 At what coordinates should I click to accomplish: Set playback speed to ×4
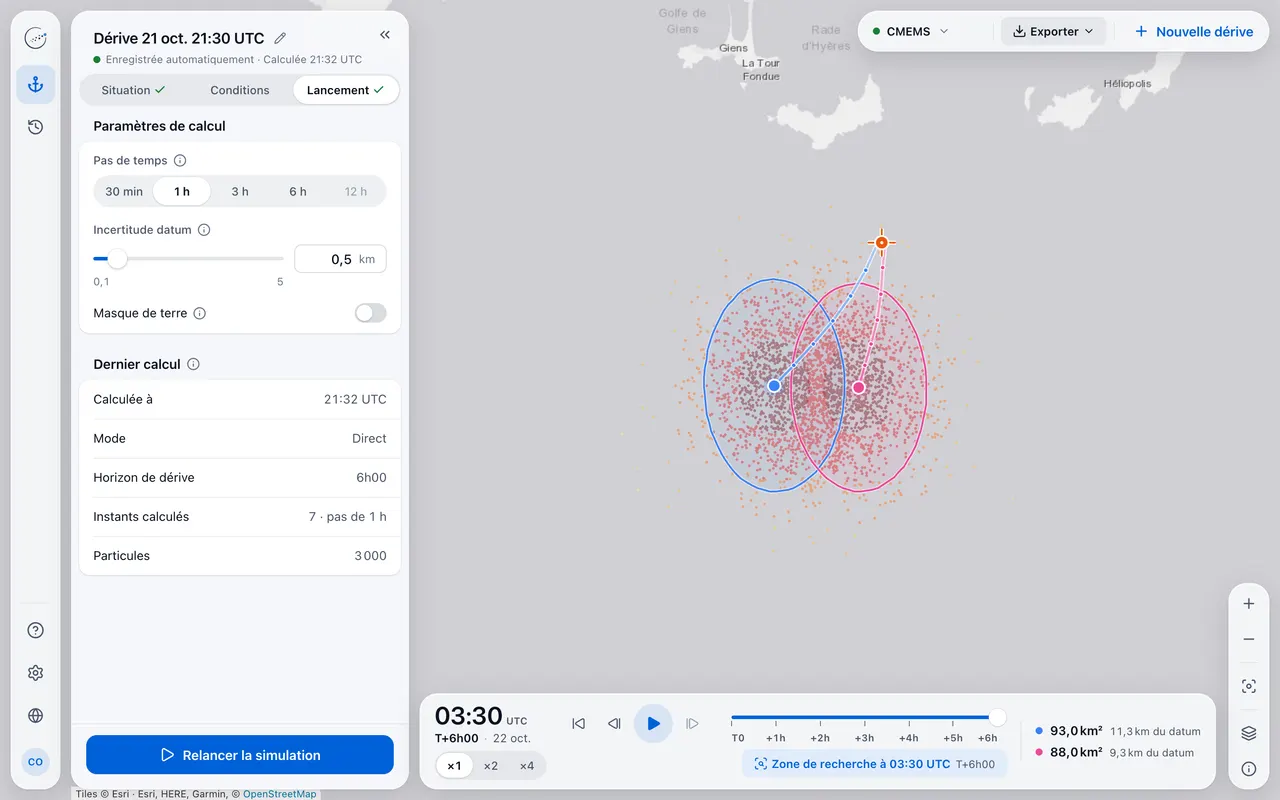click(x=527, y=766)
